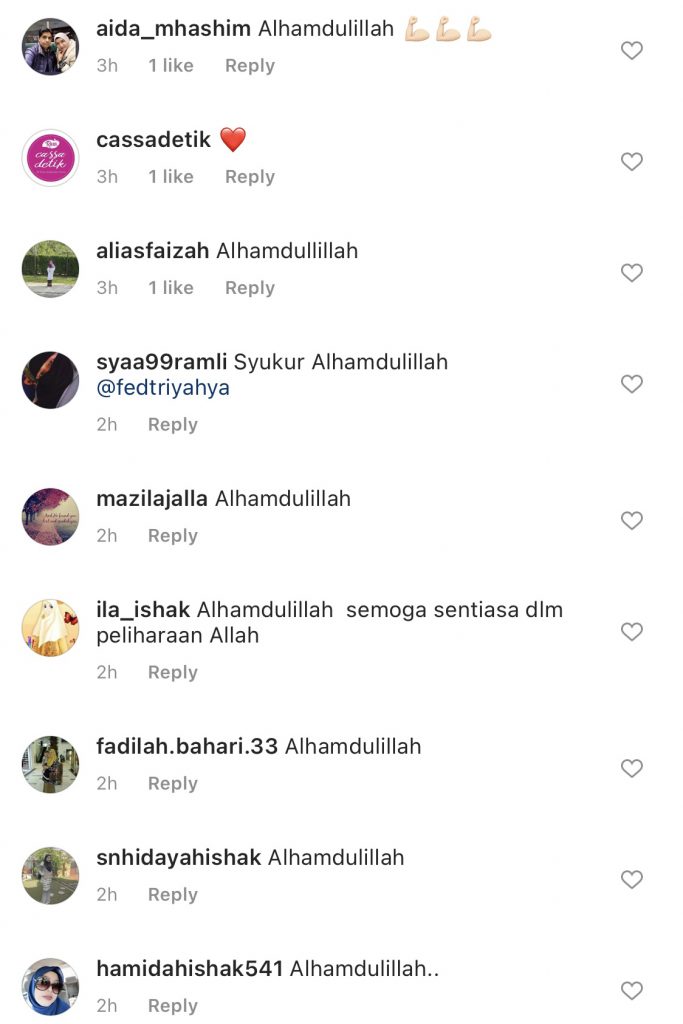The height and width of the screenshot is (1024, 683).
Task: View the '1 like' count on aliasfaizah's comment
Action: [x=170, y=287]
